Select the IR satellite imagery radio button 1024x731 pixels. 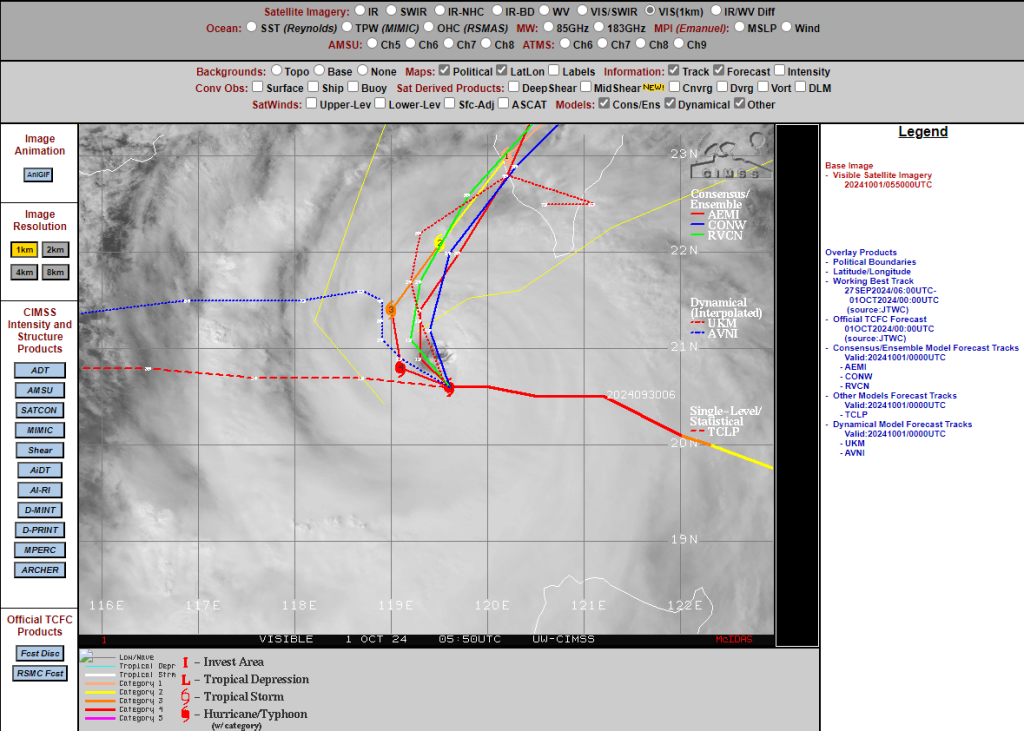(360, 10)
